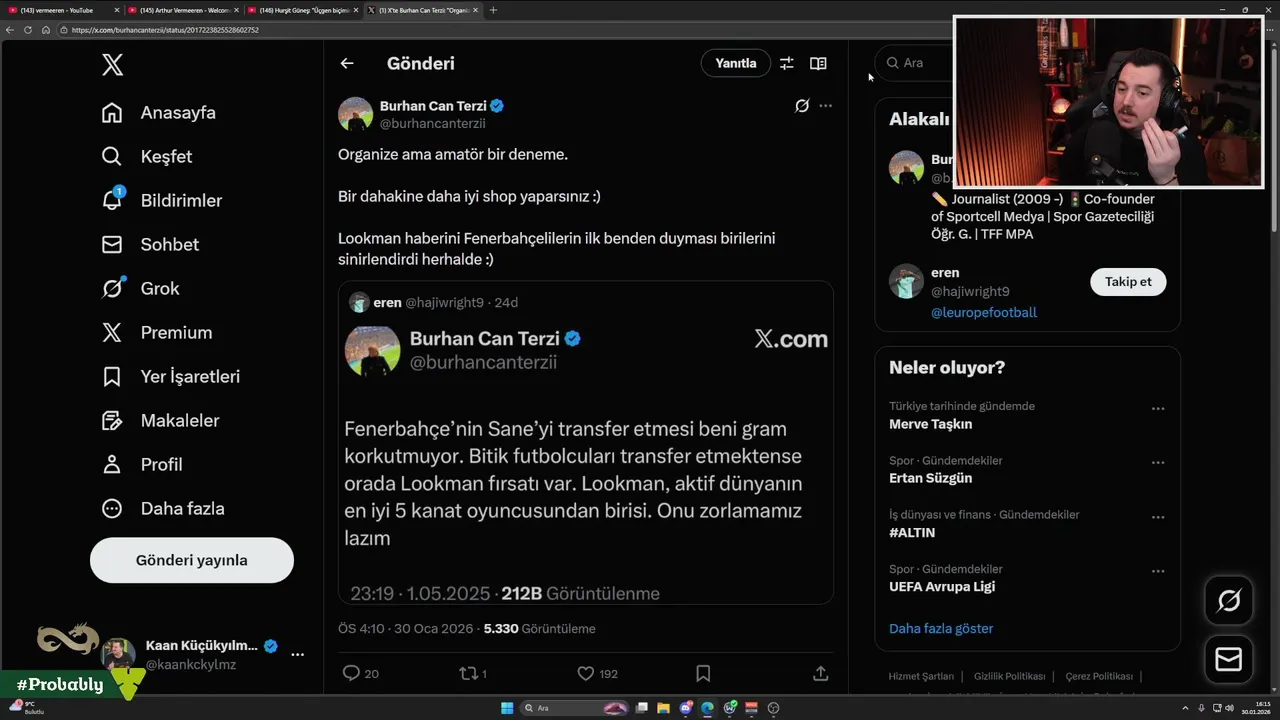Click browser home button
Image resolution: width=1280 pixels, height=720 pixels.
(x=45, y=30)
